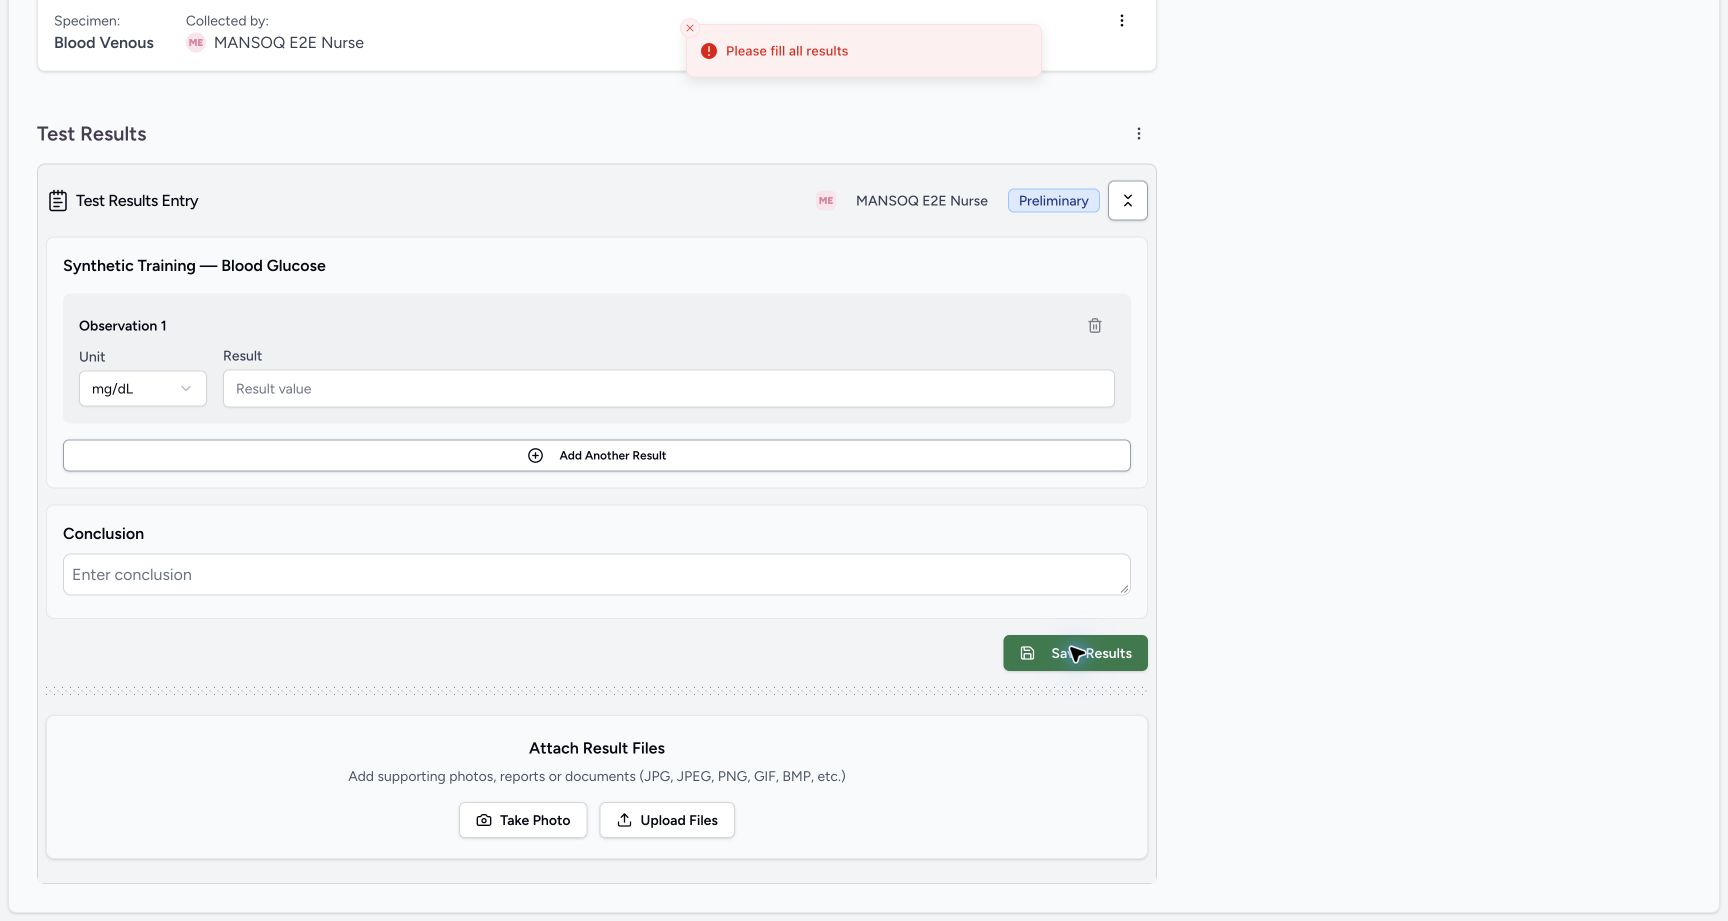Screen dimensions: 1728x921
Task: Click the ME avatar next to Collected by
Action: point(196,43)
